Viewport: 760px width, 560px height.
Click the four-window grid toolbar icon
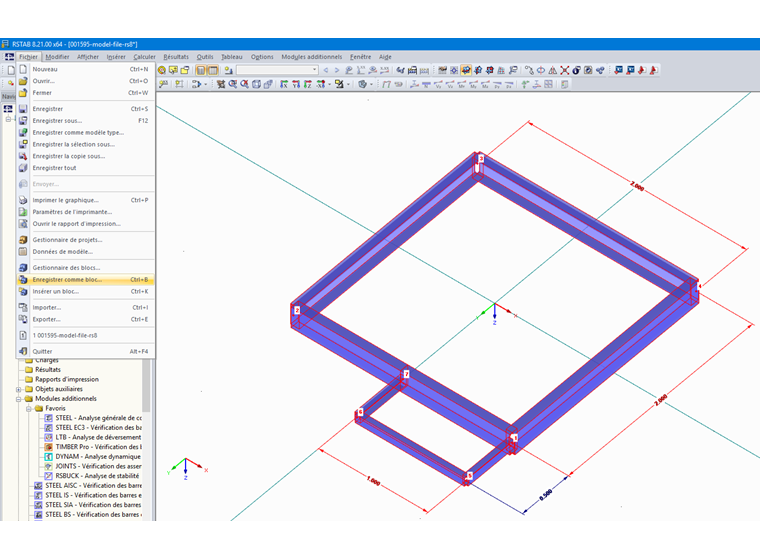click(x=549, y=84)
